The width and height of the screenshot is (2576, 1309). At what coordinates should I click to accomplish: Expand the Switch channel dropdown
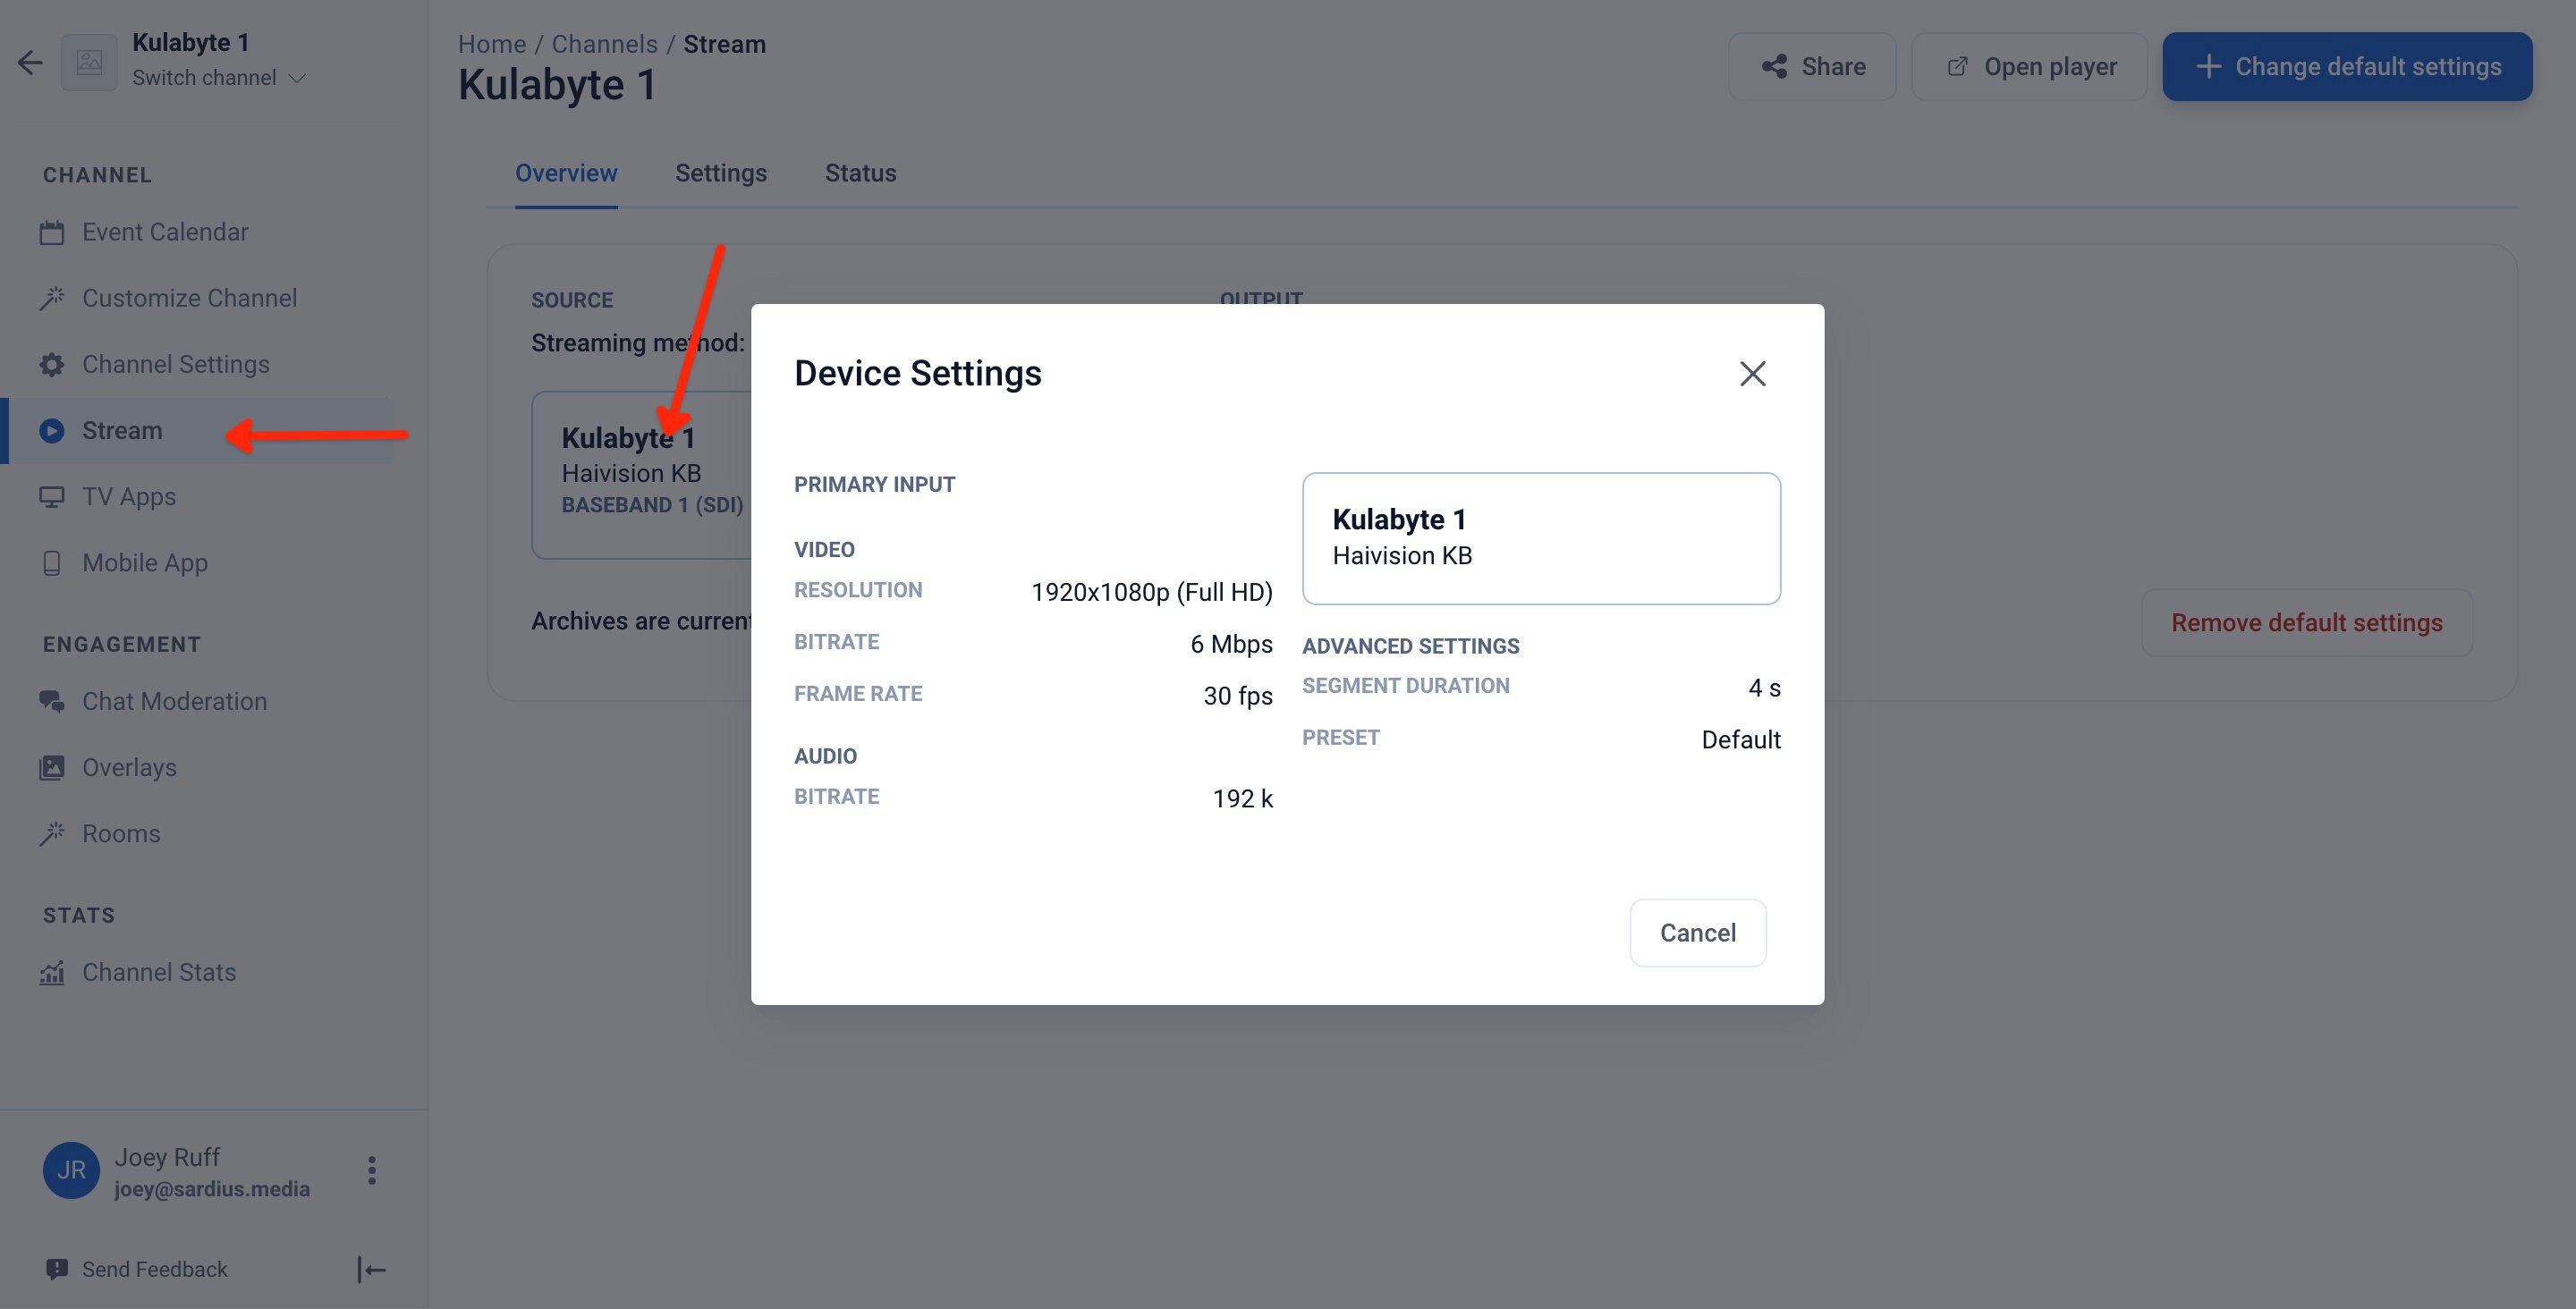219,78
